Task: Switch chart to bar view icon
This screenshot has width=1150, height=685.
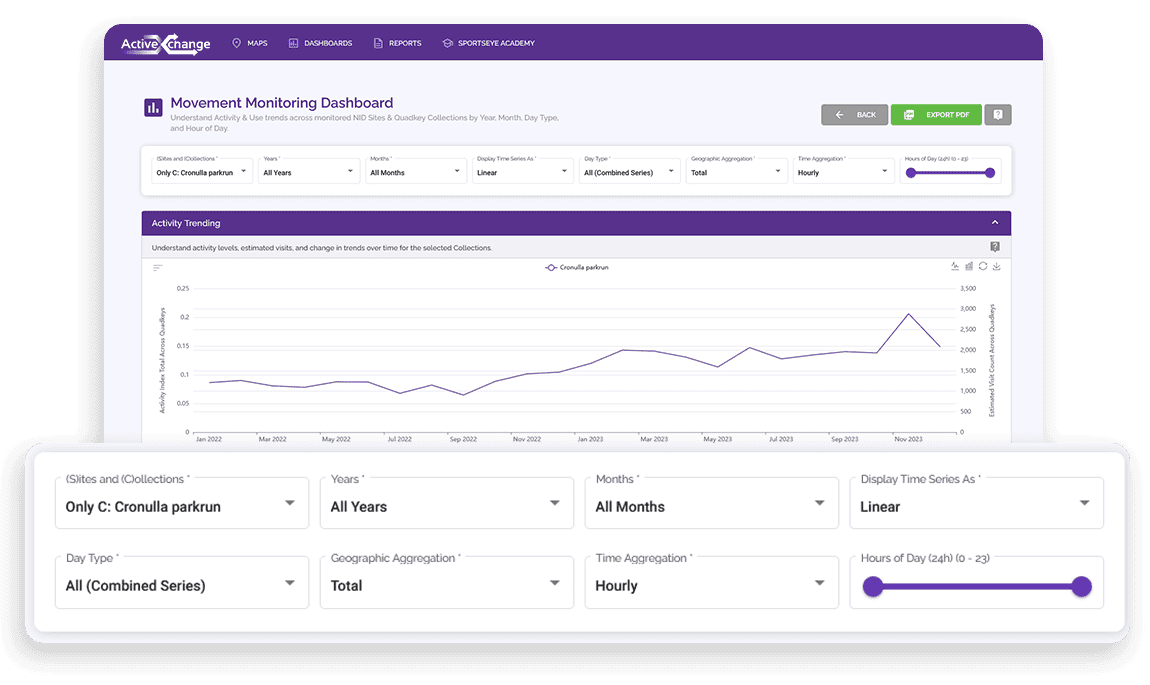Action: pyautogui.click(x=969, y=266)
